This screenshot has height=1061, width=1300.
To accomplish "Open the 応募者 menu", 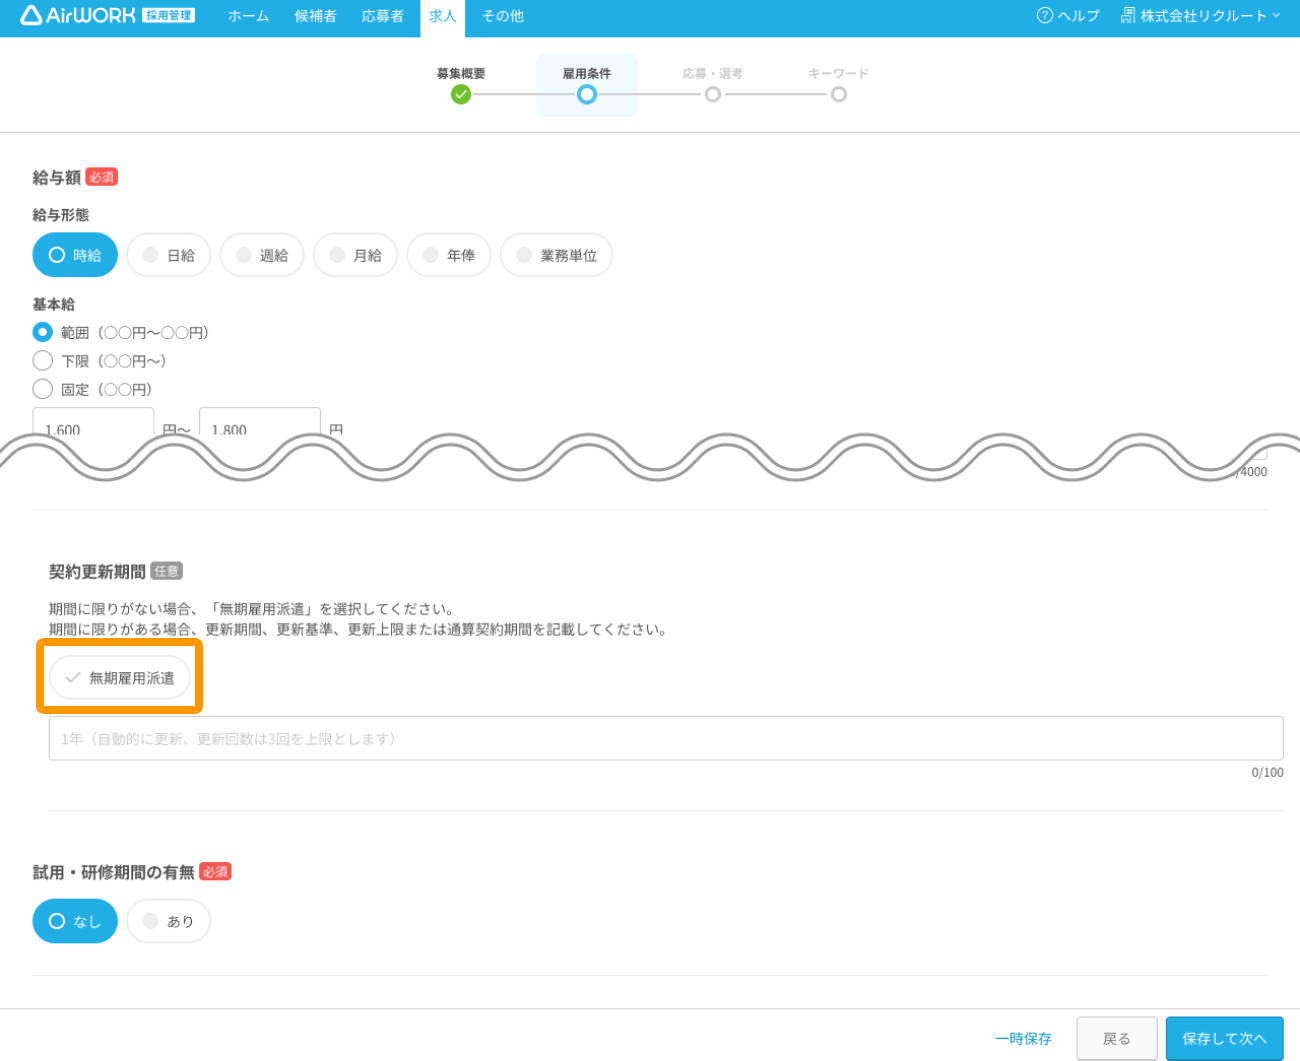I will coord(382,16).
